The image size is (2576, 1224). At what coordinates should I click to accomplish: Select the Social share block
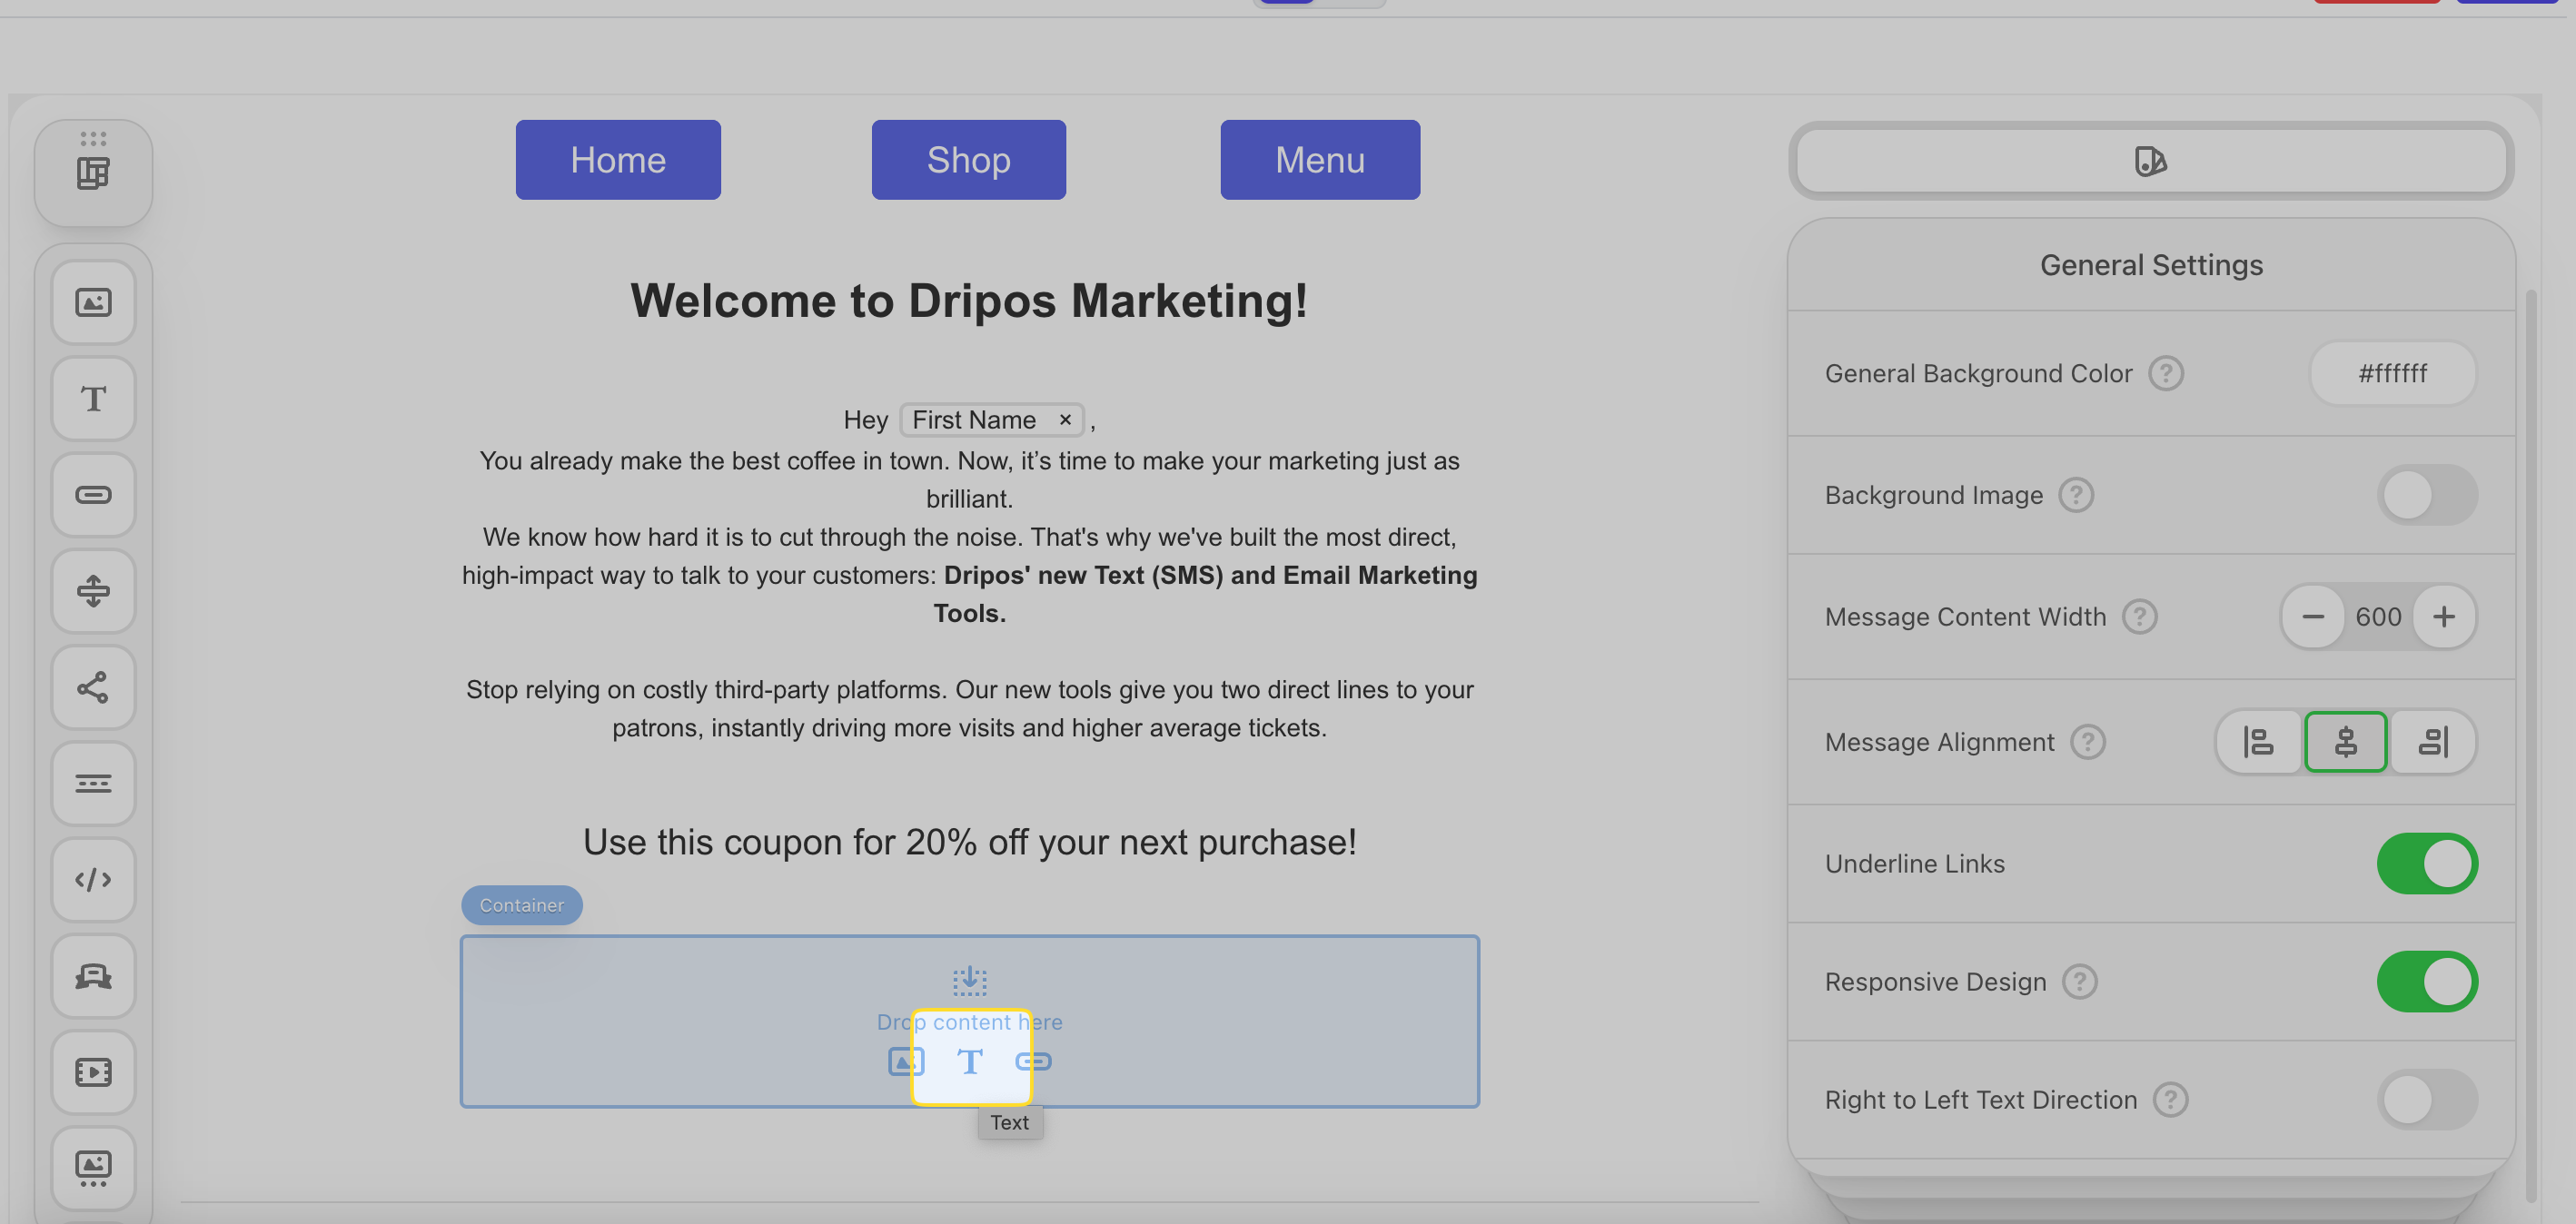click(93, 687)
